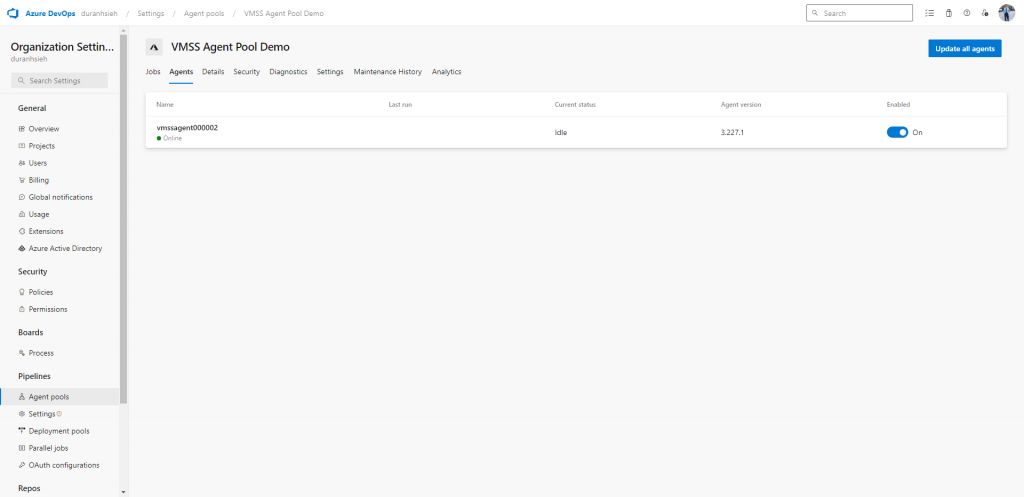The height and width of the screenshot is (497, 1024).
Task: Click the Deployment pools sidebar icon
Action: 22,431
